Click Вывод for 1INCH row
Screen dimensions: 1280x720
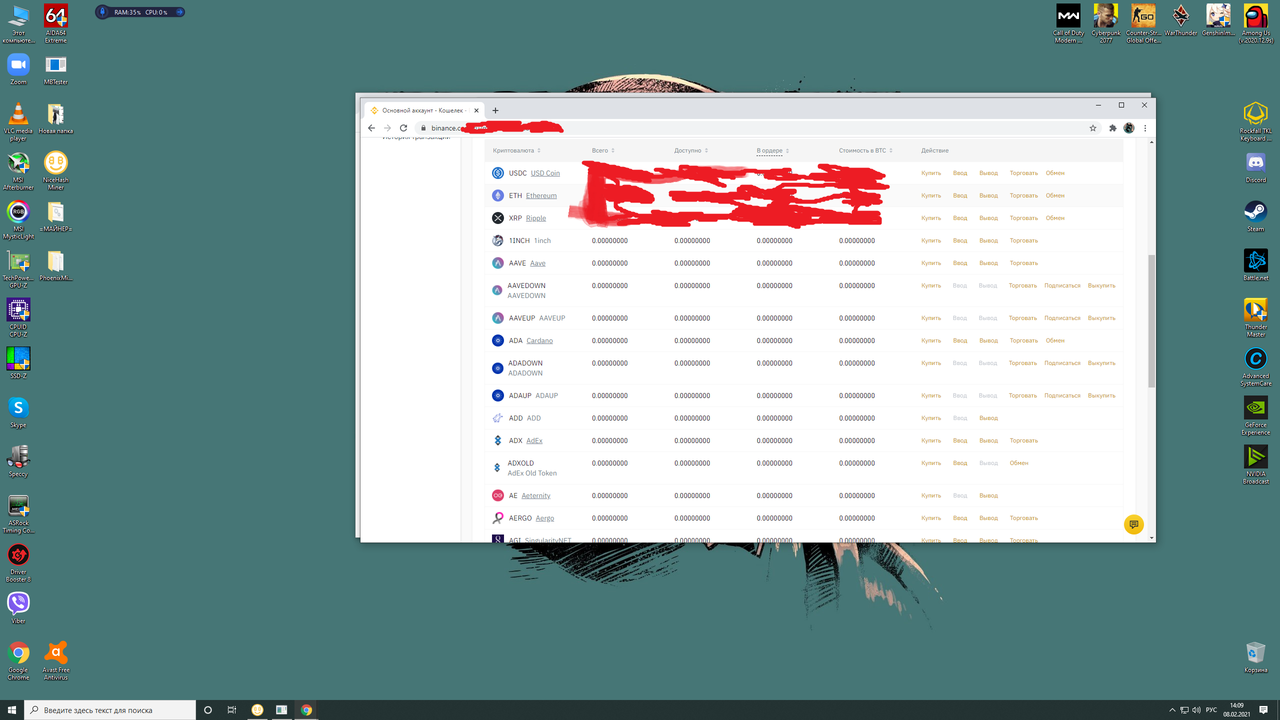[x=988, y=241]
